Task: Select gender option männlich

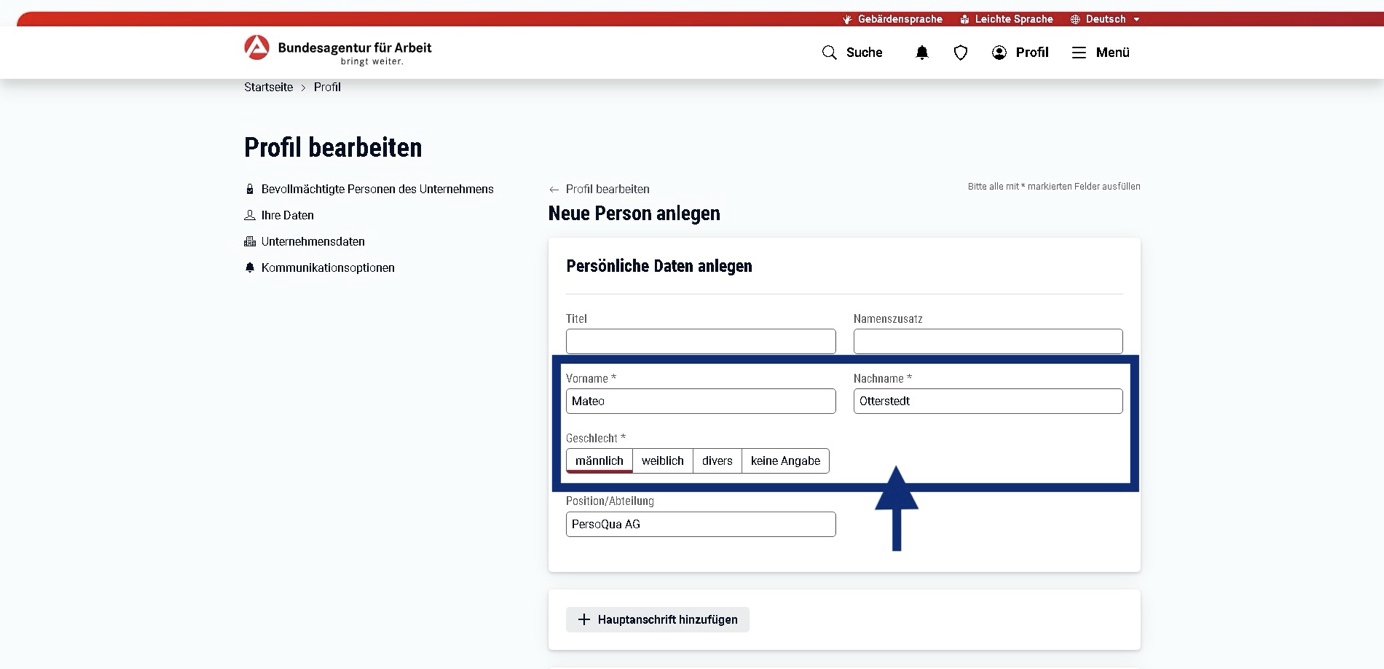Action: click(599, 461)
